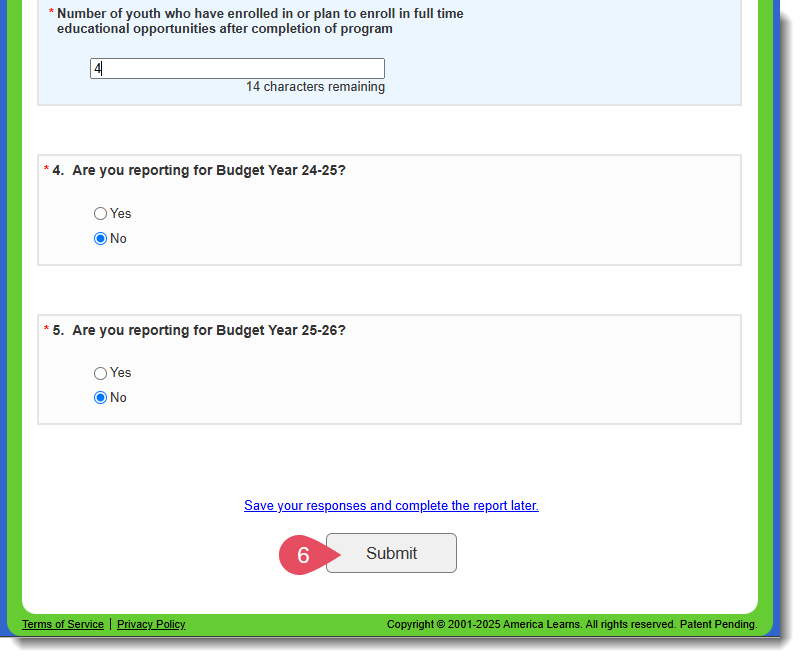Click the 'Number of youth who have enrolled' label

(x=260, y=21)
